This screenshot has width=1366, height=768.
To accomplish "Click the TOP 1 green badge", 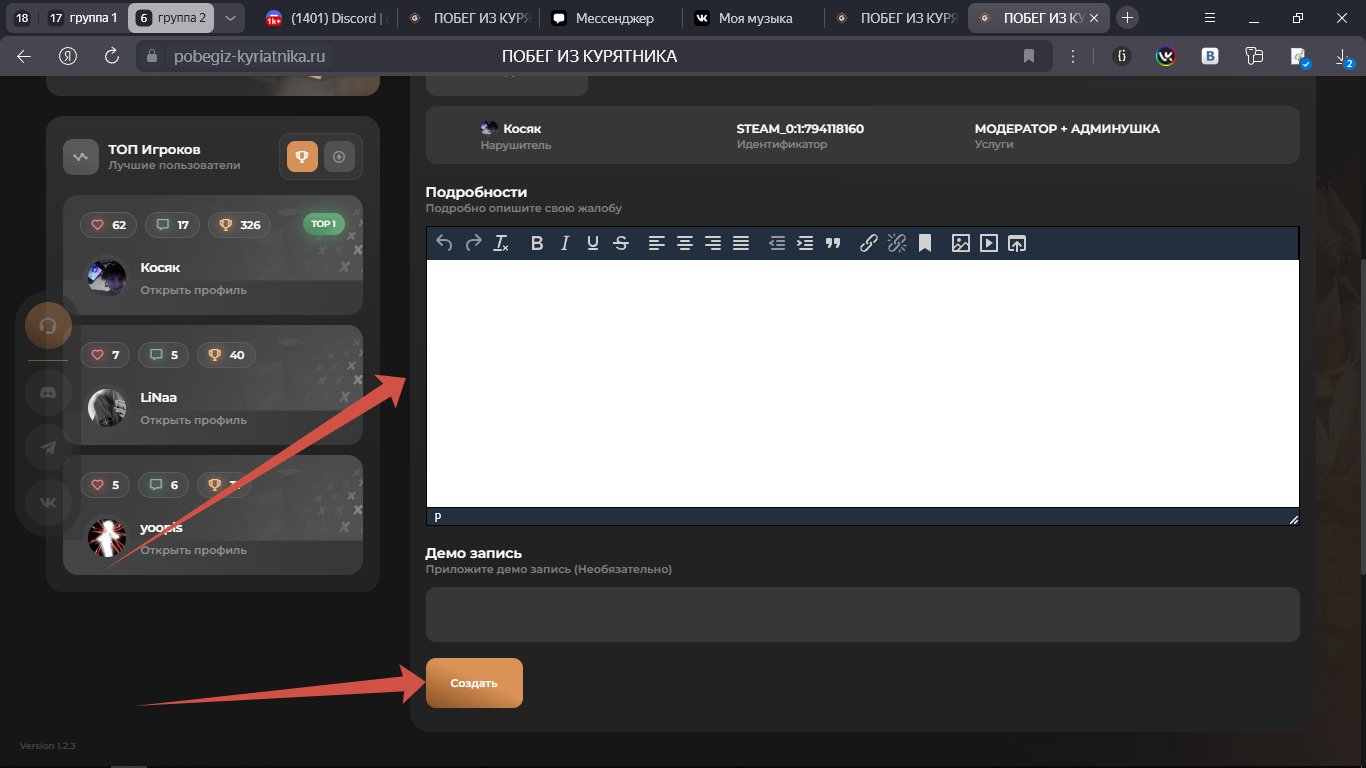I will click(x=324, y=224).
